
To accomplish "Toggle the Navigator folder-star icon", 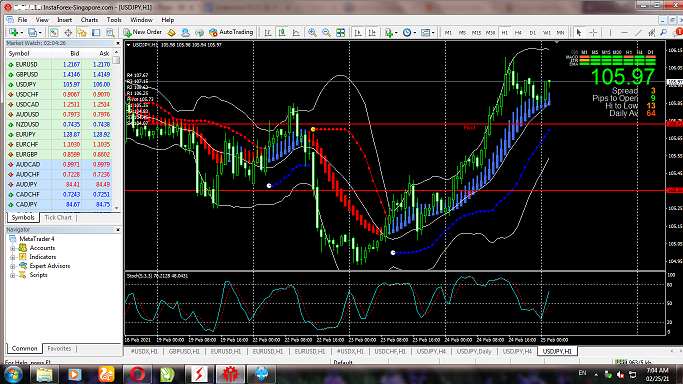I will click(x=82, y=33).
